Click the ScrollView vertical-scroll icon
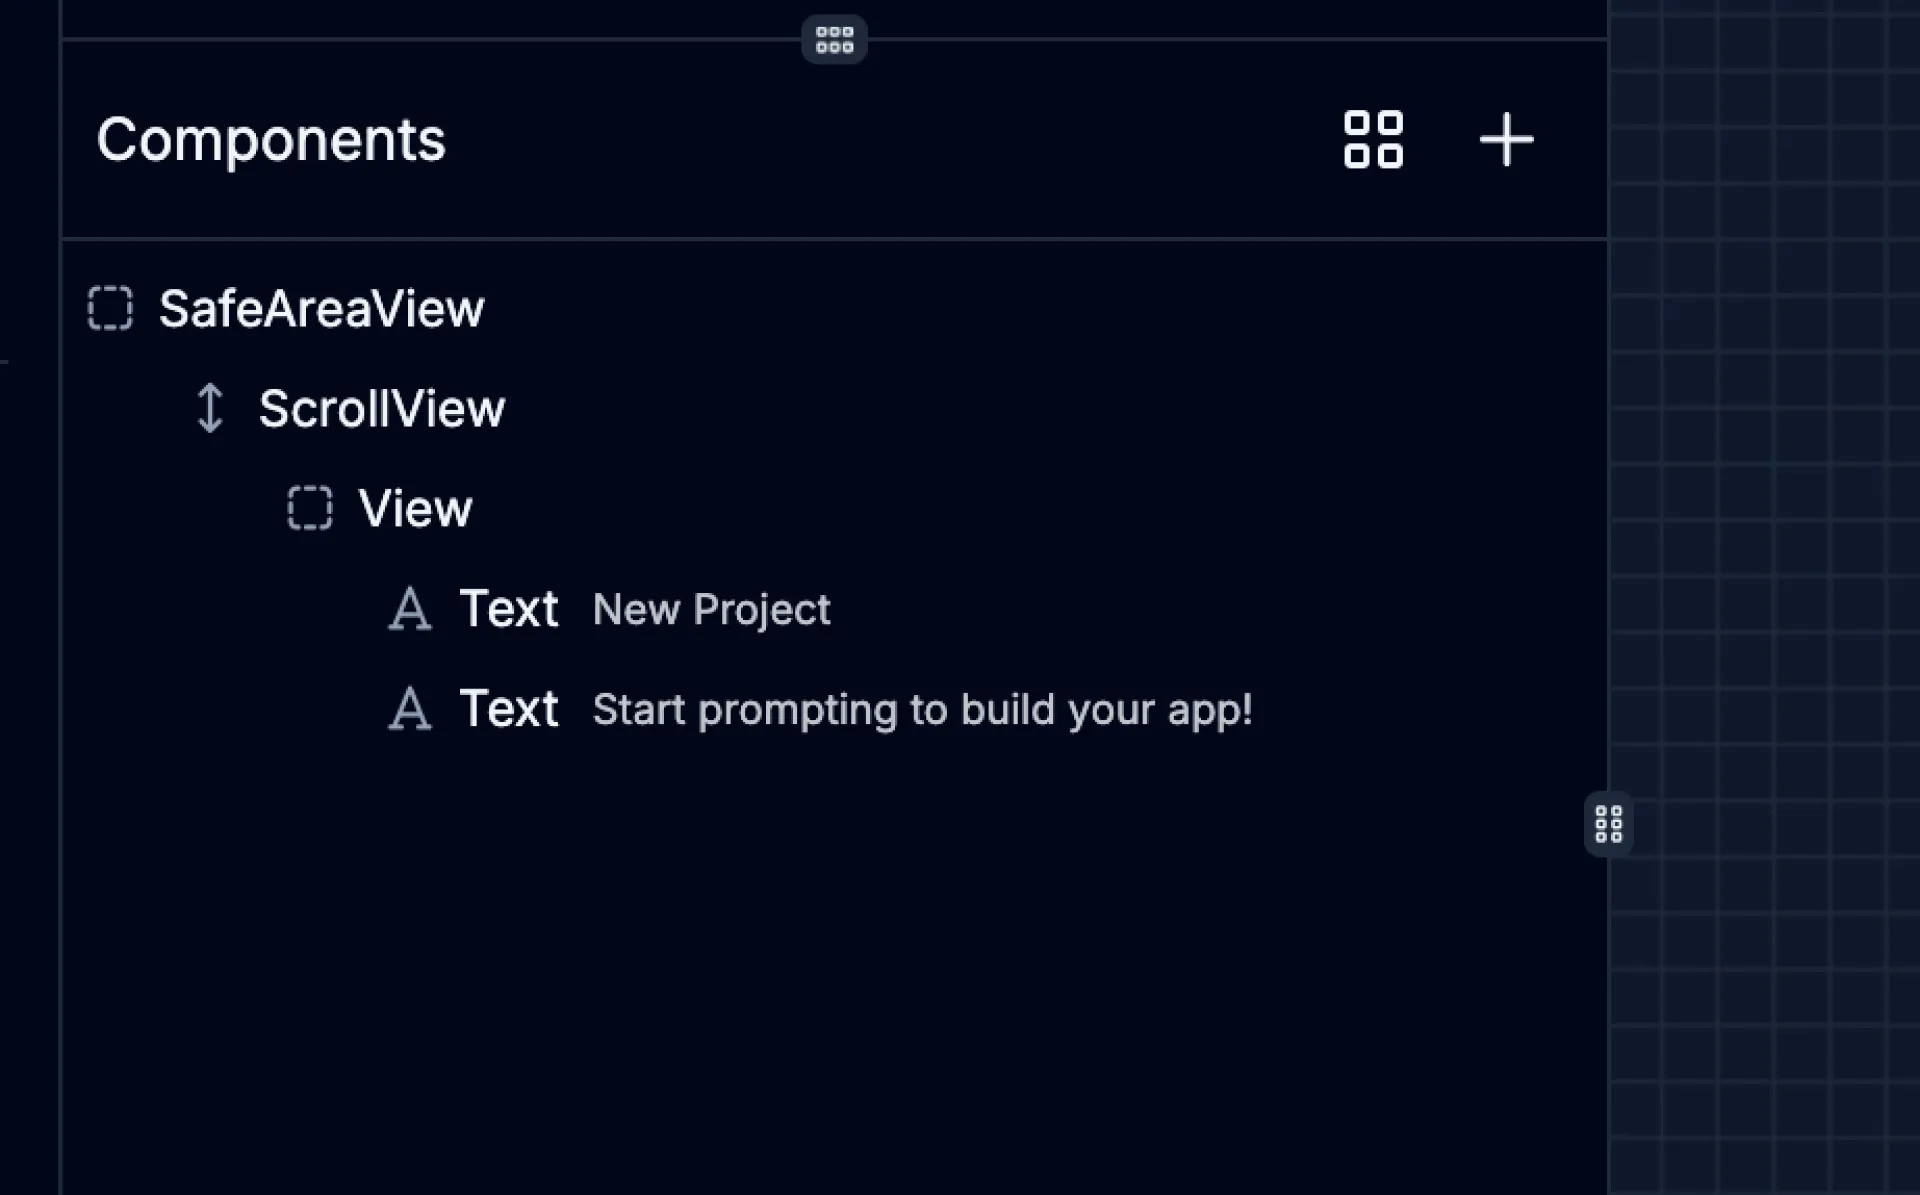This screenshot has width=1920, height=1195. (210, 409)
